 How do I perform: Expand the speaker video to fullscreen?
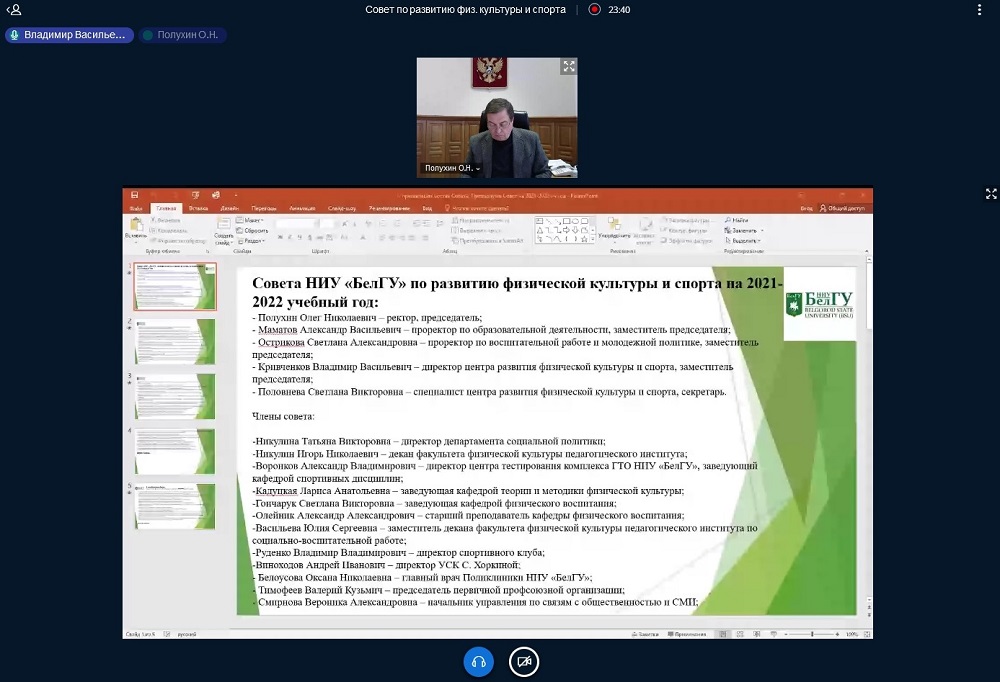(569, 67)
